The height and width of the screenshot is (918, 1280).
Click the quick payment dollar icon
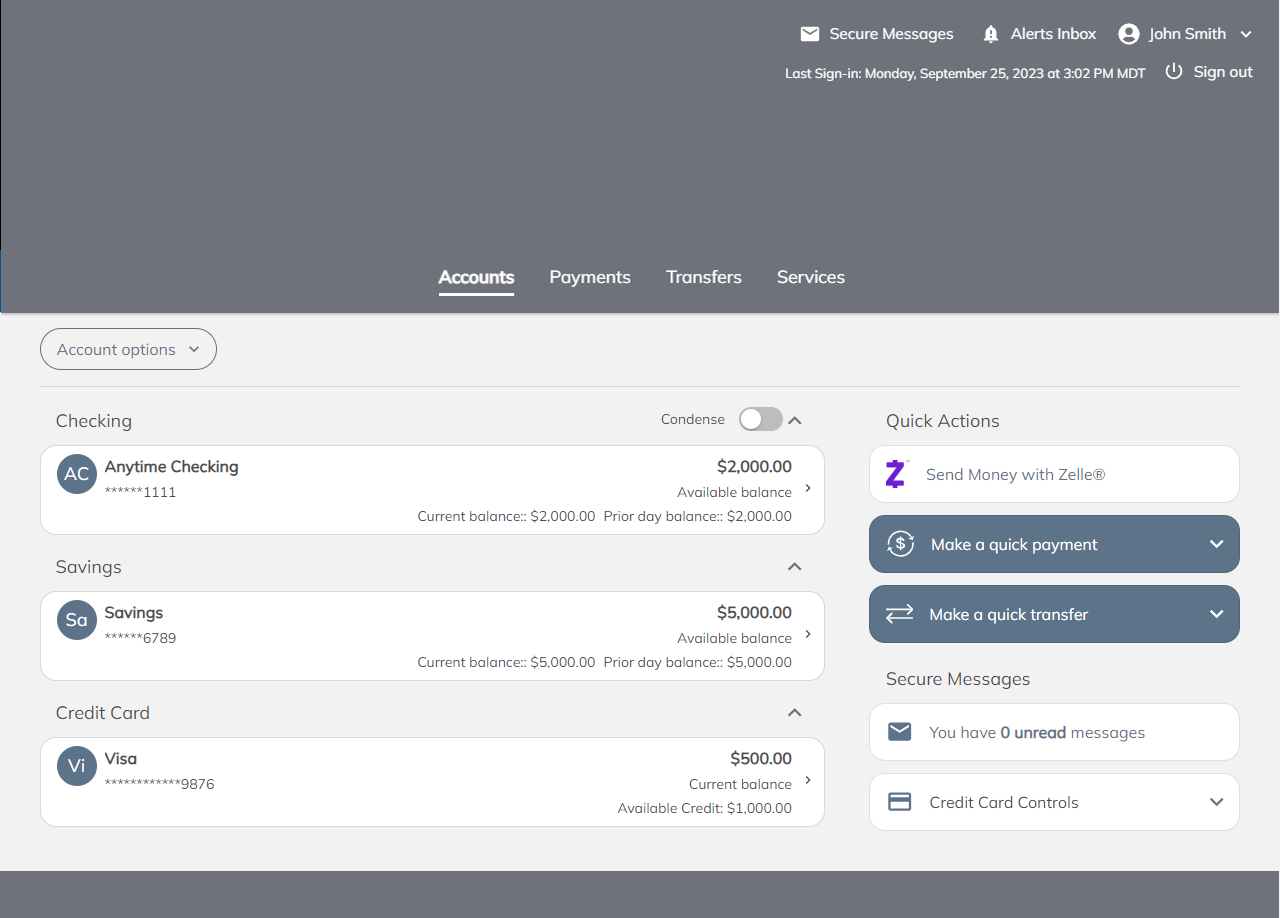pos(901,544)
